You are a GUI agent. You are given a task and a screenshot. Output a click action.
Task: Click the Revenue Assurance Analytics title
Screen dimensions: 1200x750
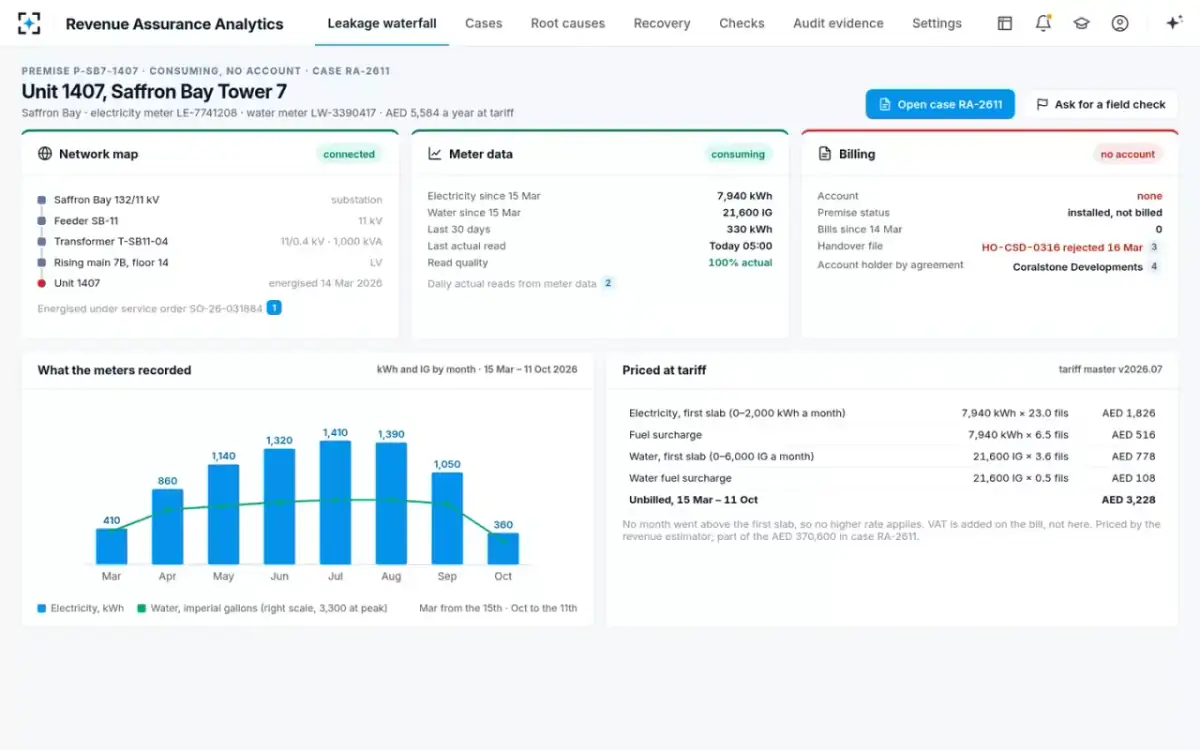tap(174, 24)
